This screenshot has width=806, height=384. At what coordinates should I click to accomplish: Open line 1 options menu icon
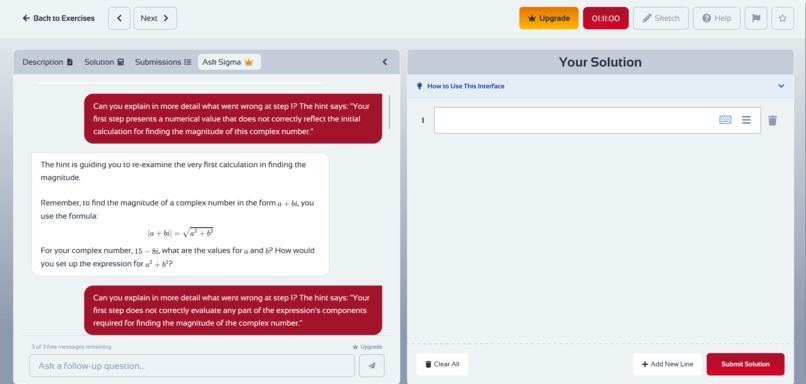pyautogui.click(x=746, y=120)
